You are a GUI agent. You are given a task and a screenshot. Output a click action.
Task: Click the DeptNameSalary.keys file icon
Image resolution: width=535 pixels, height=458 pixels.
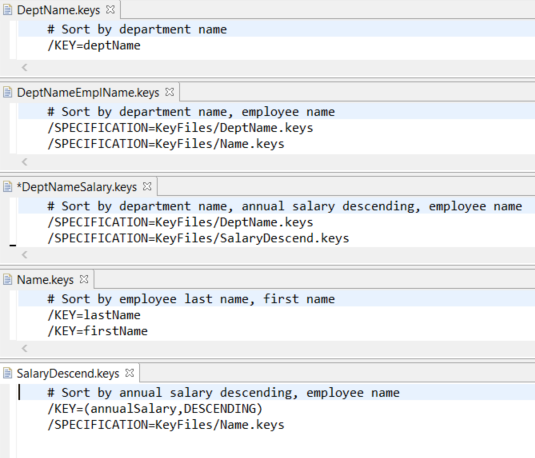8,187
